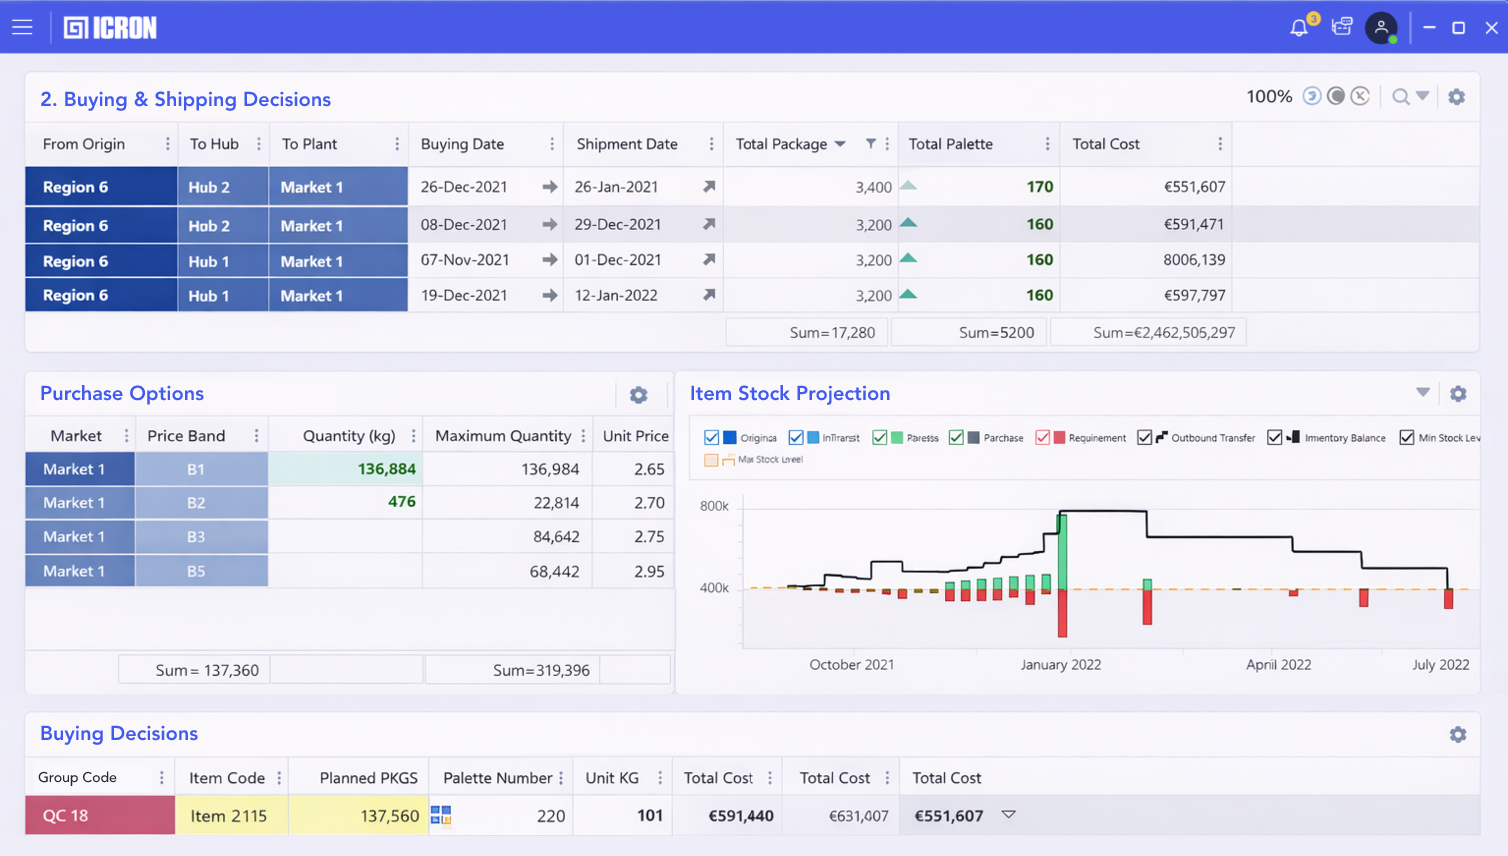
Task: Expand the Item Stock Projection dropdown arrow
Action: tap(1422, 393)
